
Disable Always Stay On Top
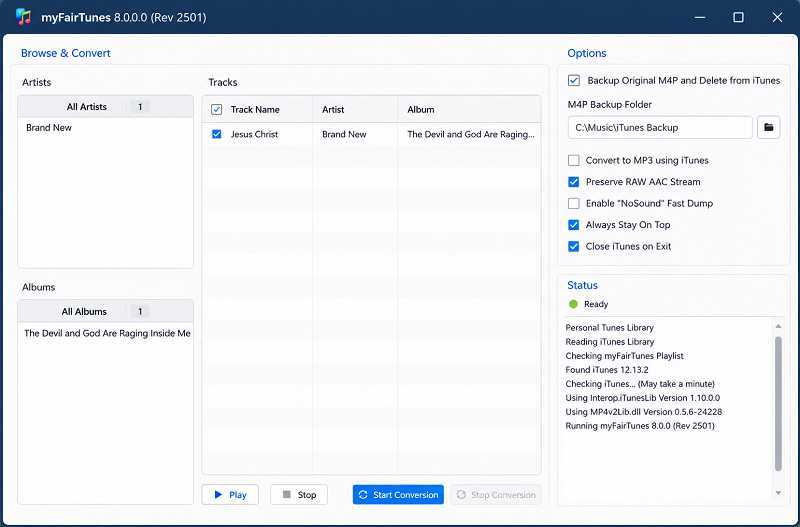573,224
